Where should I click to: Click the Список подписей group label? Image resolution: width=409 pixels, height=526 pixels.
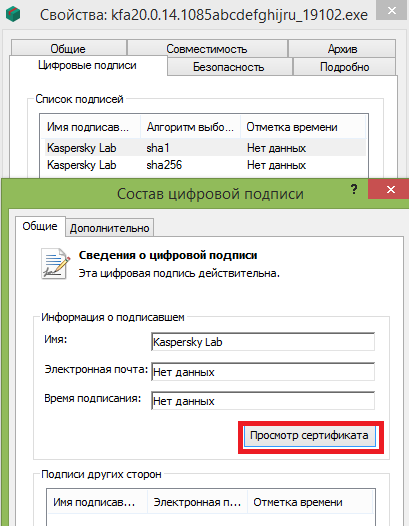click(80, 99)
